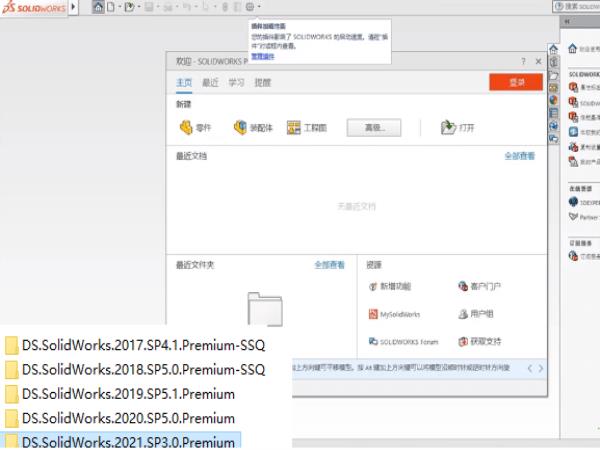Open the Custom Properties task pane tab
The image size is (600, 450).
coord(554,113)
